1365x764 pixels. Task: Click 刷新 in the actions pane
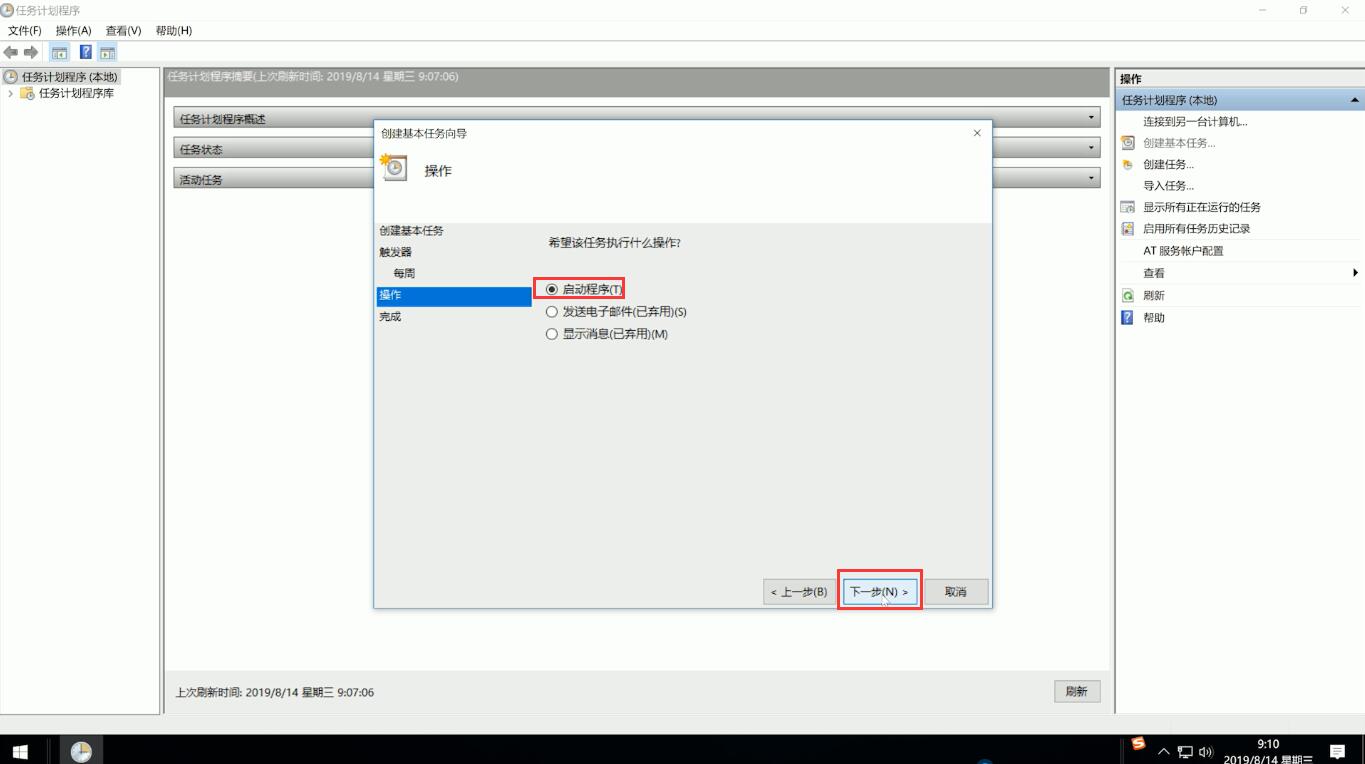pos(1153,296)
